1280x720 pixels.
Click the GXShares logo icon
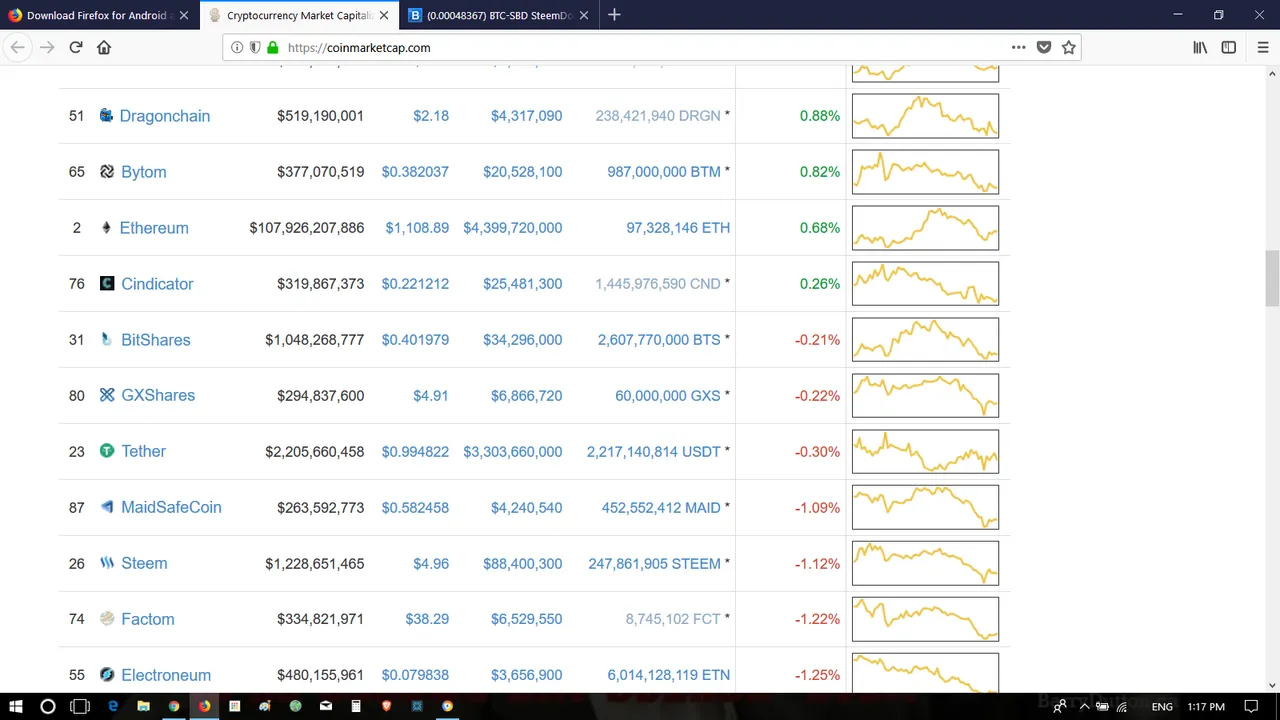[x=107, y=395]
